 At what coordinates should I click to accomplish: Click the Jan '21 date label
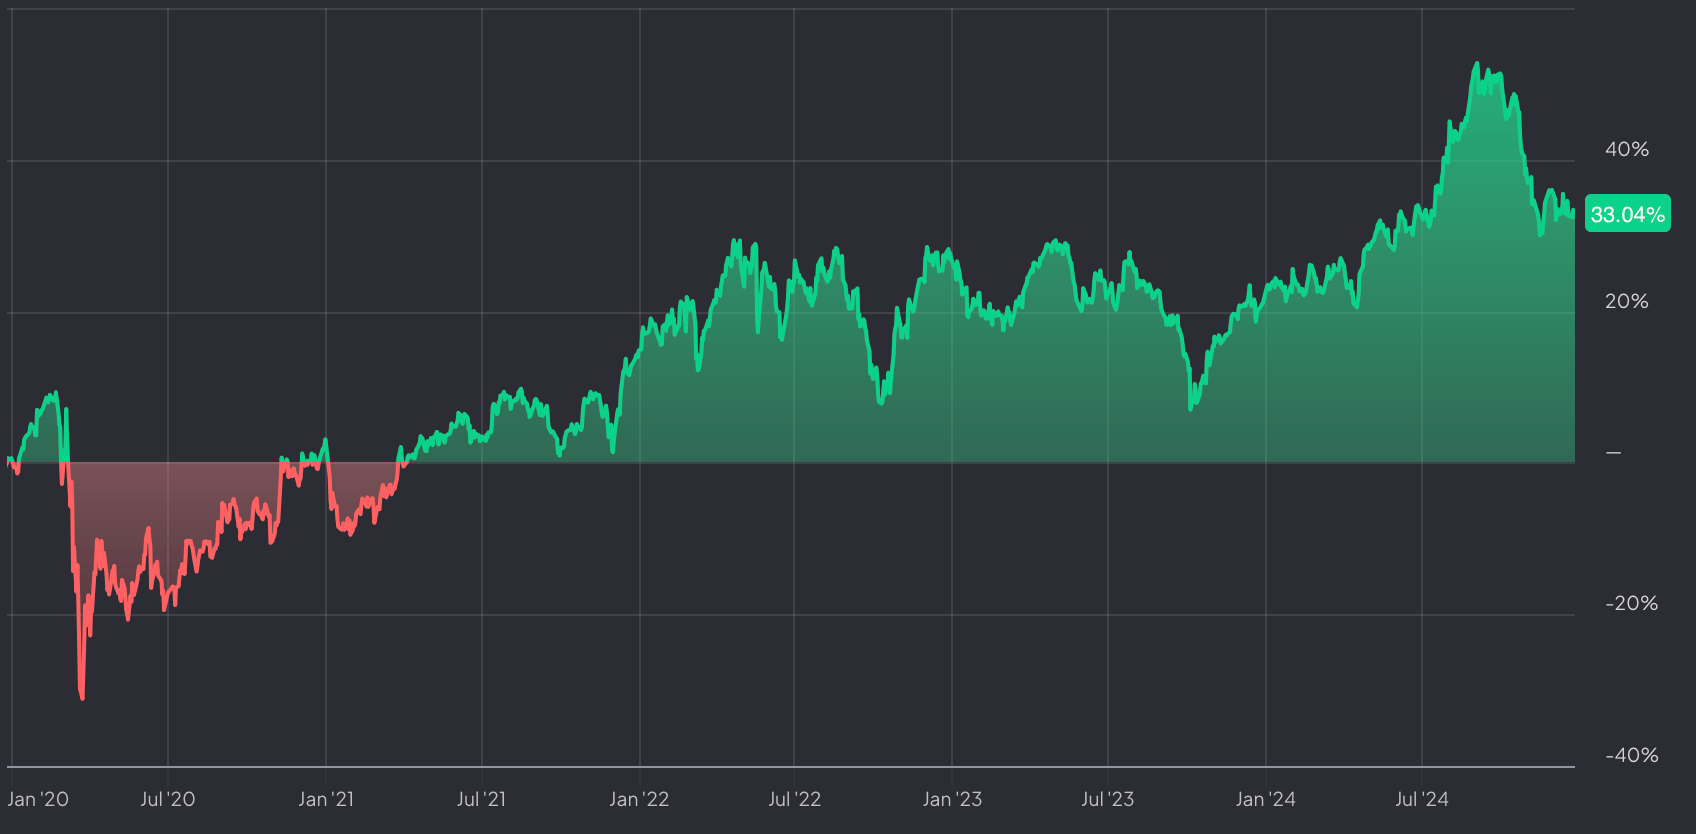pos(326,799)
